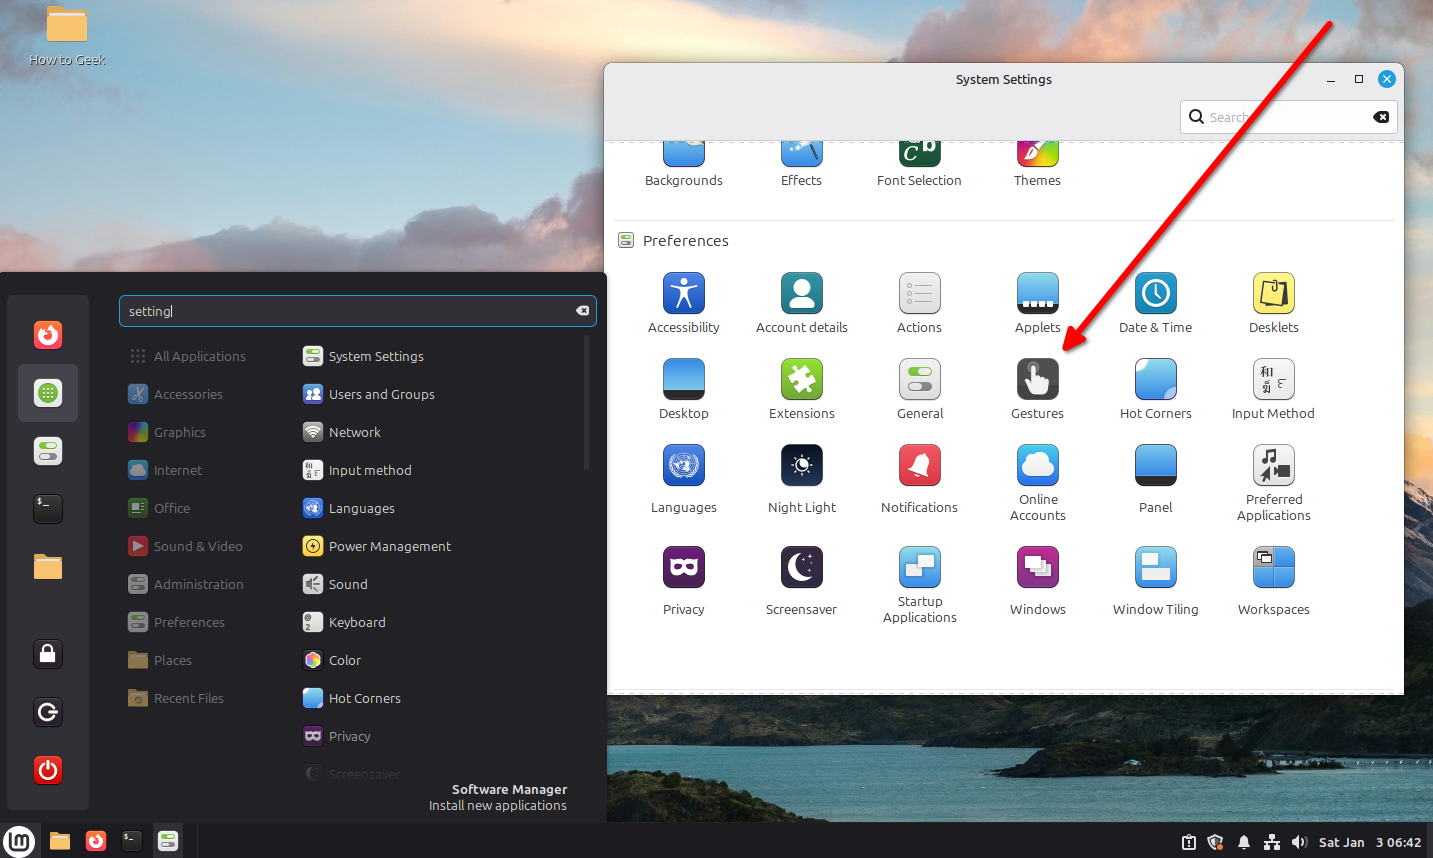Launch Firefox from the menu sidebar
Image resolution: width=1433 pixels, height=858 pixels.
coord(47,335)
